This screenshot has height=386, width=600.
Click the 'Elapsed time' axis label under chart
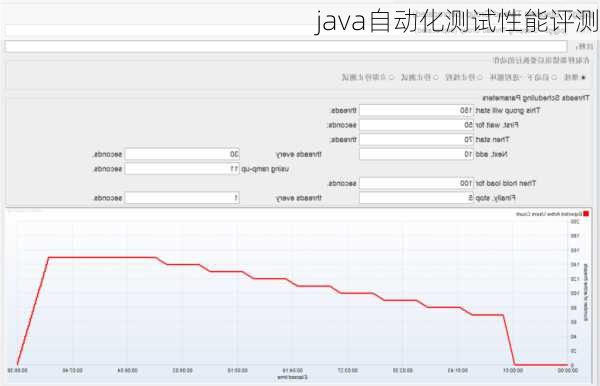pos(293,377)
